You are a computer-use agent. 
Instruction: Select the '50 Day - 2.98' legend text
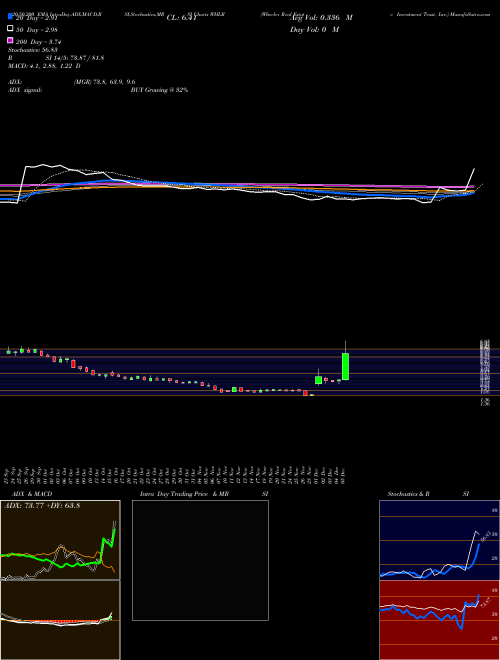36,29
